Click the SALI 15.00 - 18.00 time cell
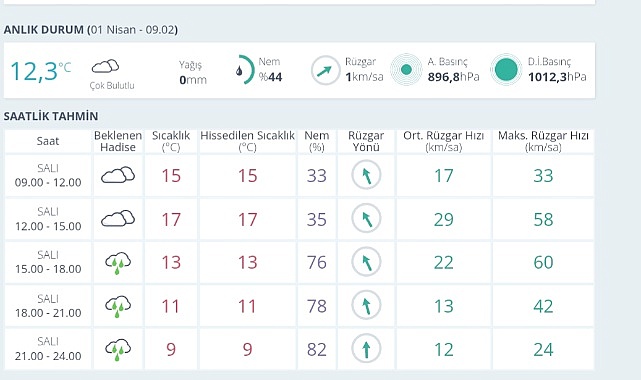This screenshot has height=380, width=641. [48, 262]
